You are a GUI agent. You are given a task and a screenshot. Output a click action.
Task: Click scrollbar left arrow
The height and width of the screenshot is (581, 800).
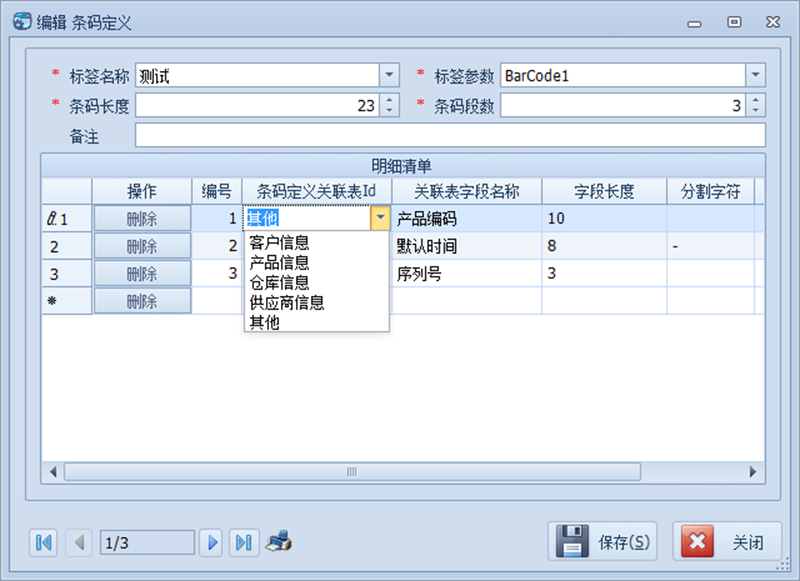[x=53, y=471]
